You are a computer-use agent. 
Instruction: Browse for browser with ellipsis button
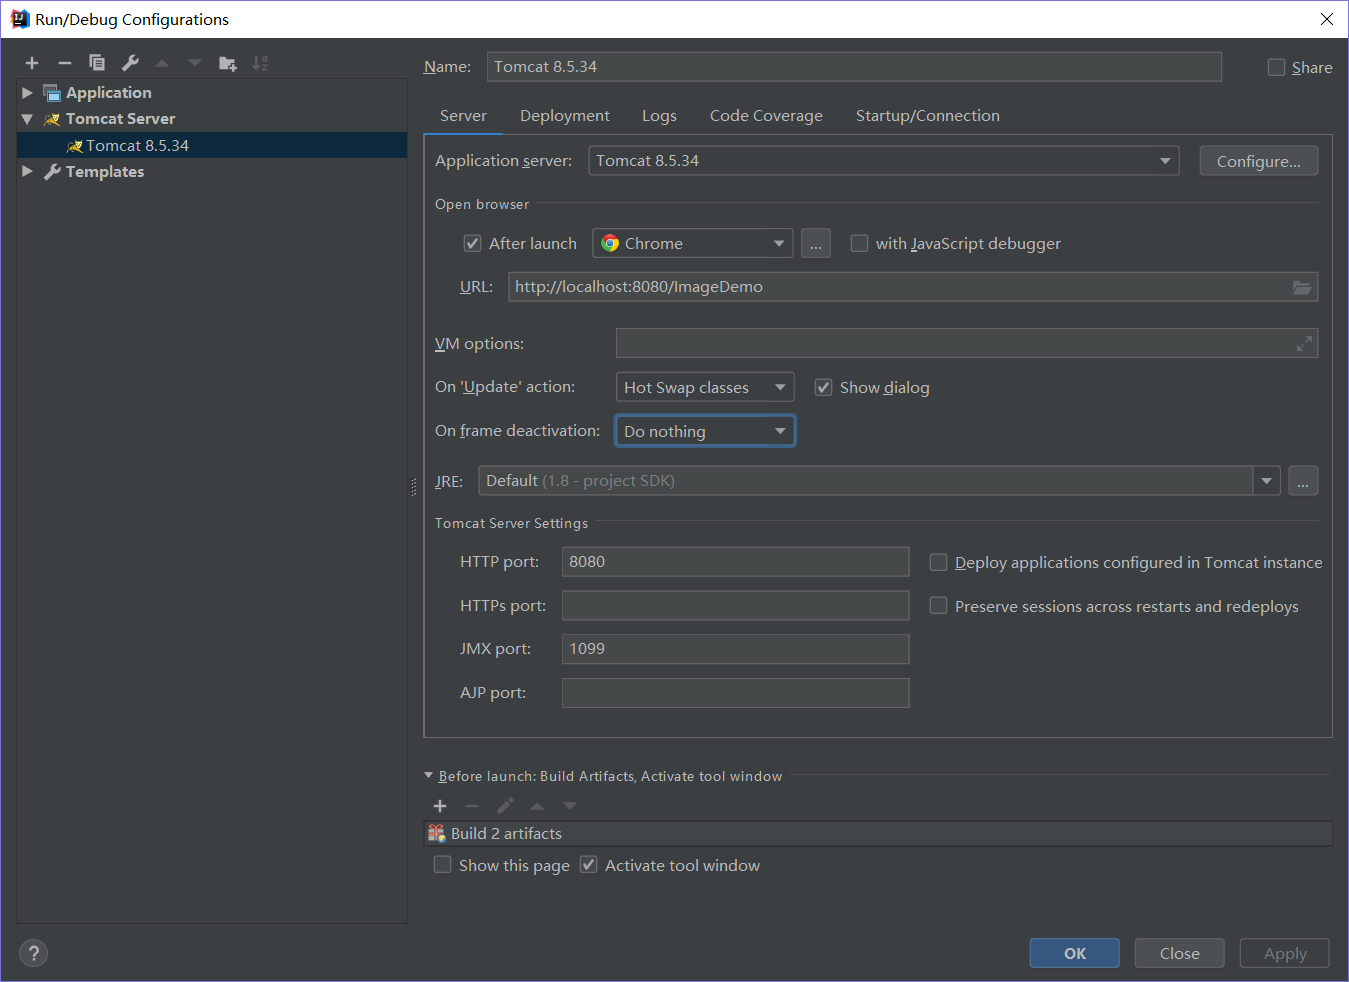click(x=816, y=243)
